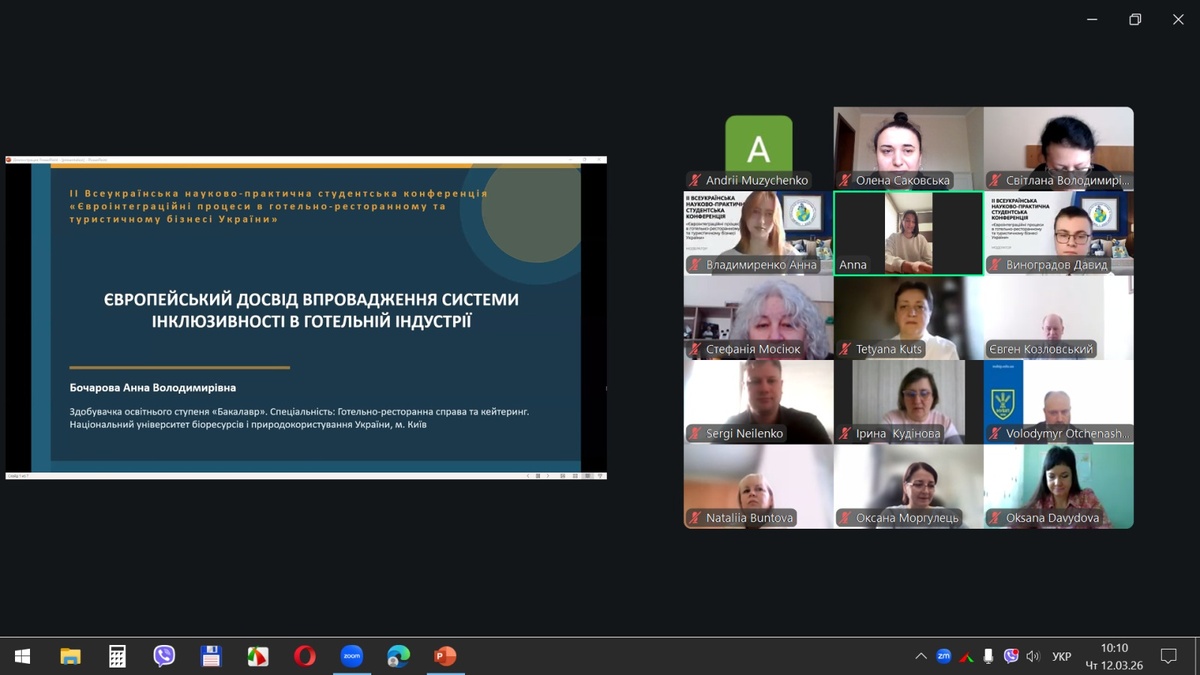Click Andrii Muzychenko's green avatar tile
Viewport: 1200px width, 675px height.
point(758,147)
